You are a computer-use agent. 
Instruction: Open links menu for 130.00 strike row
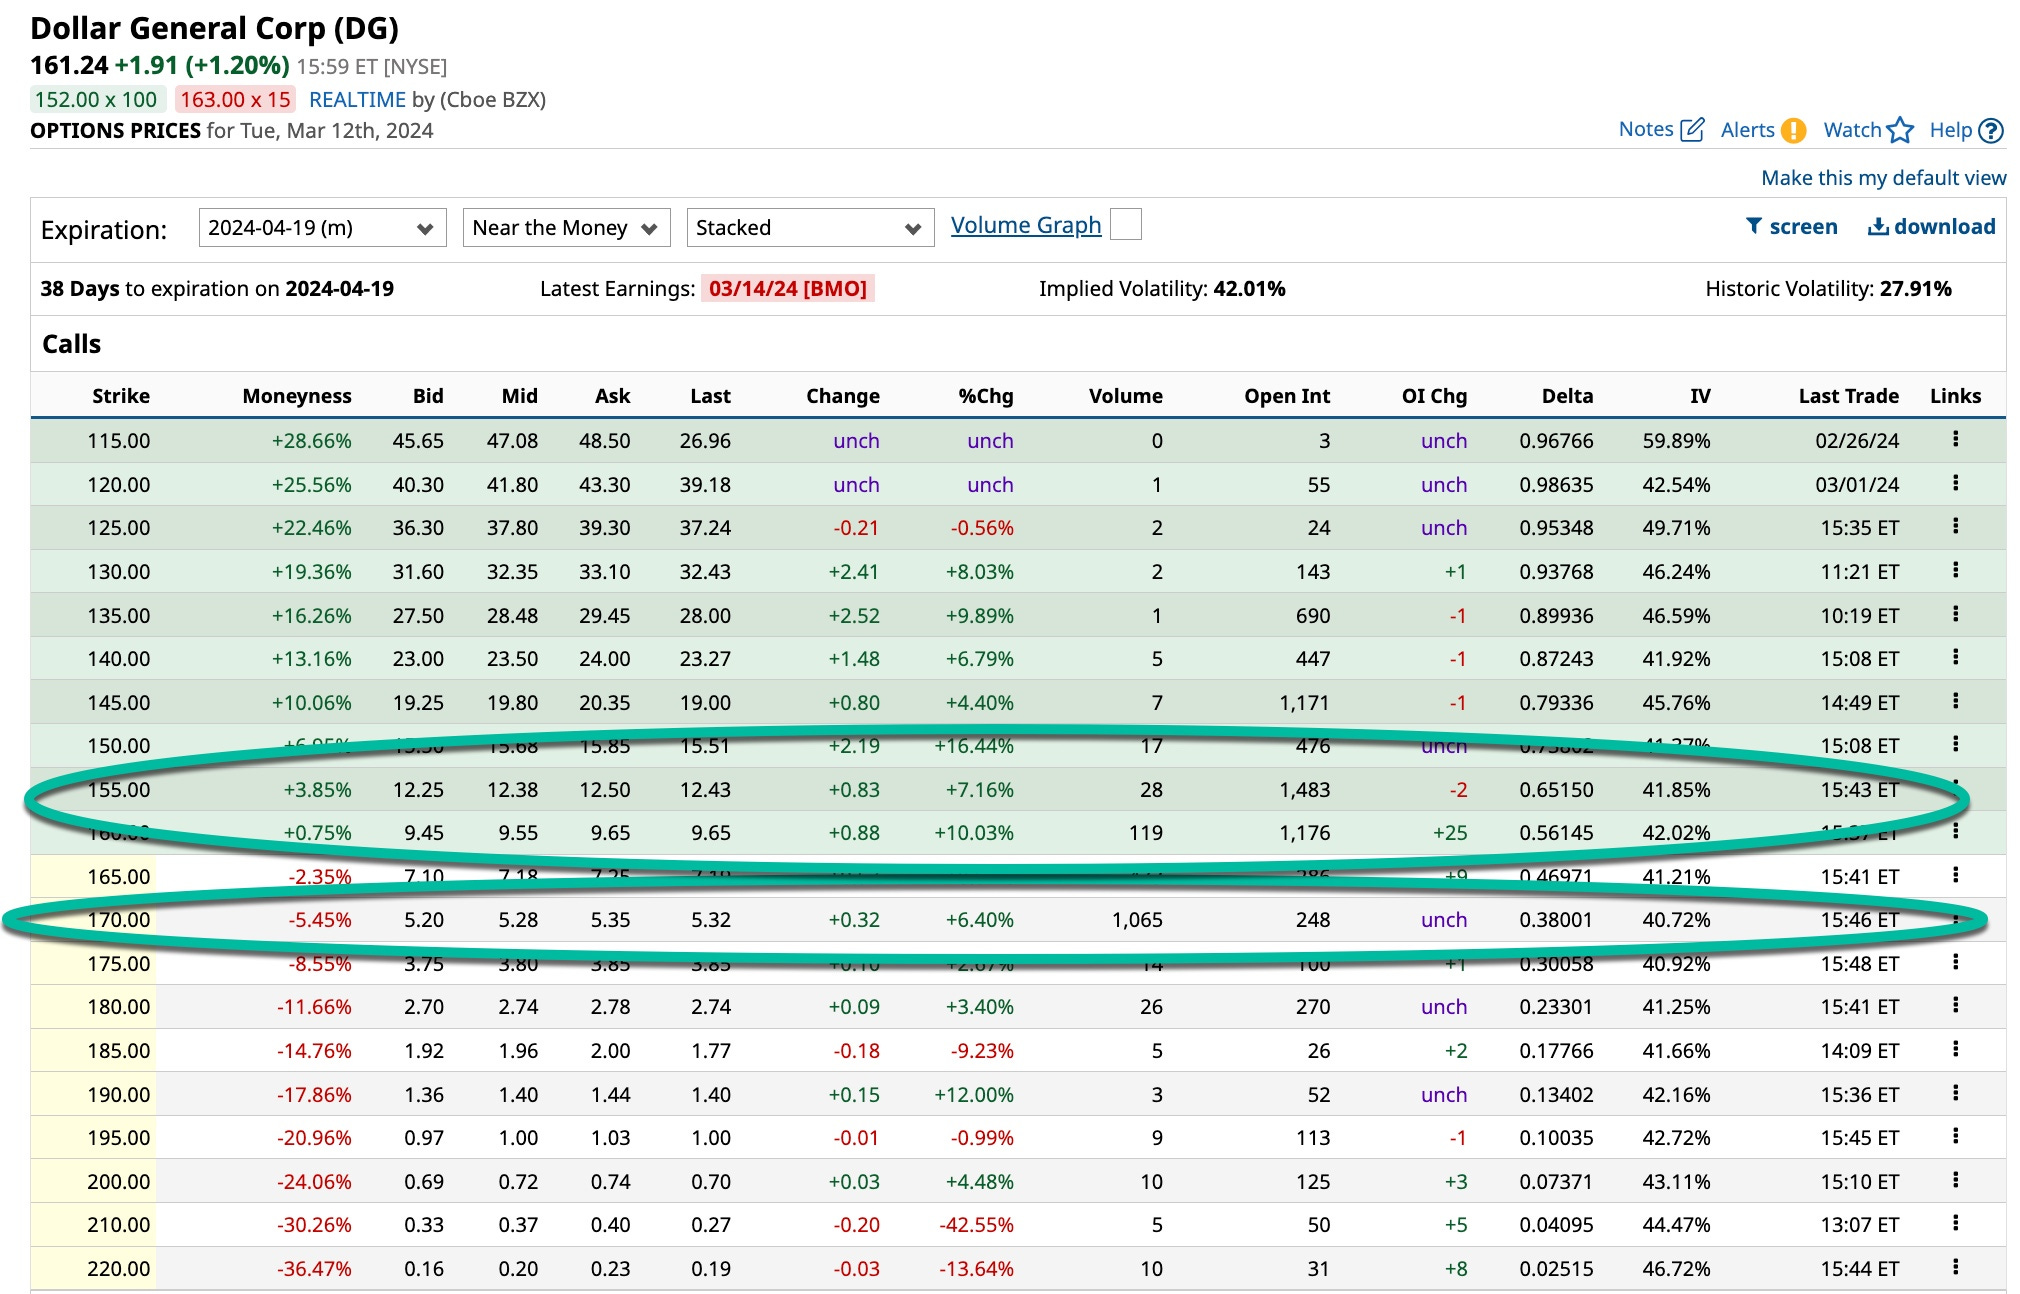pyautogui.click(x=1955, y=570)
